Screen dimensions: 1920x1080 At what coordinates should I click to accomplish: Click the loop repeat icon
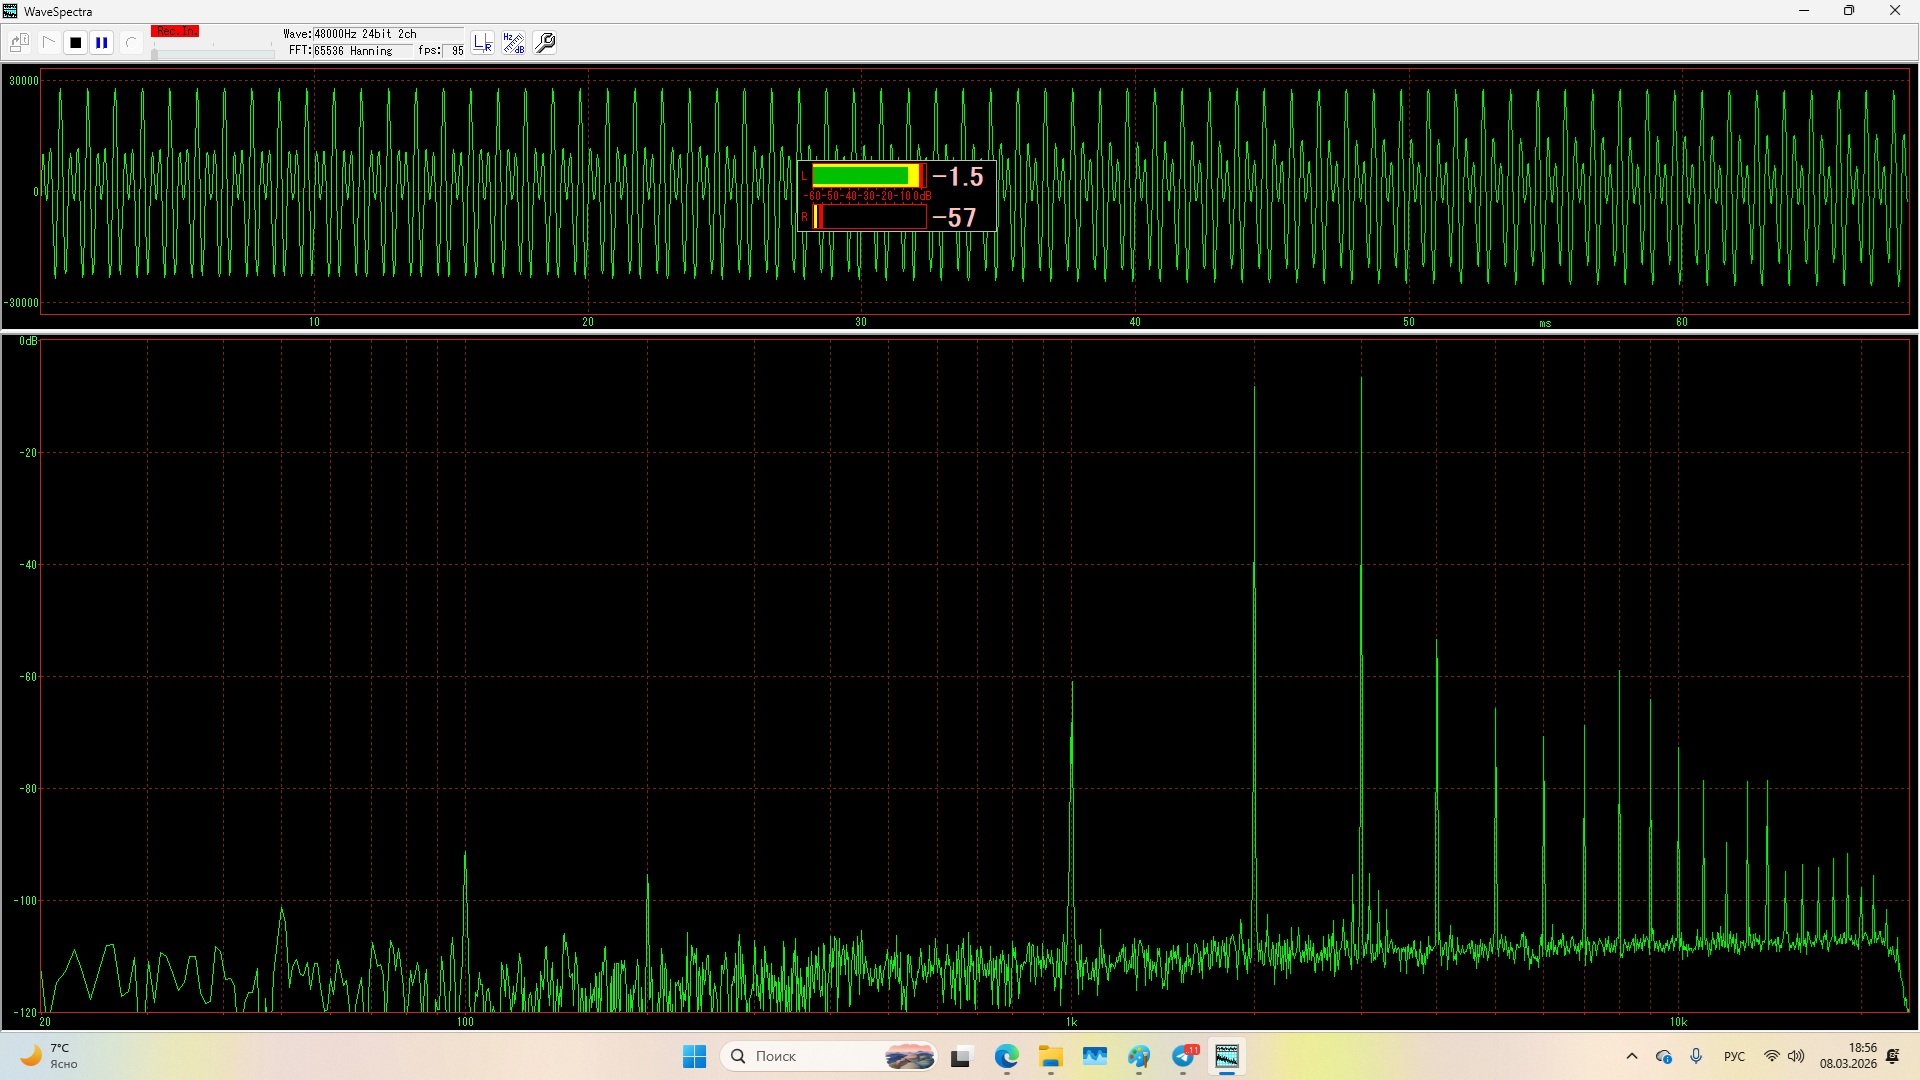pyautogui.click(x=131, y=43)
